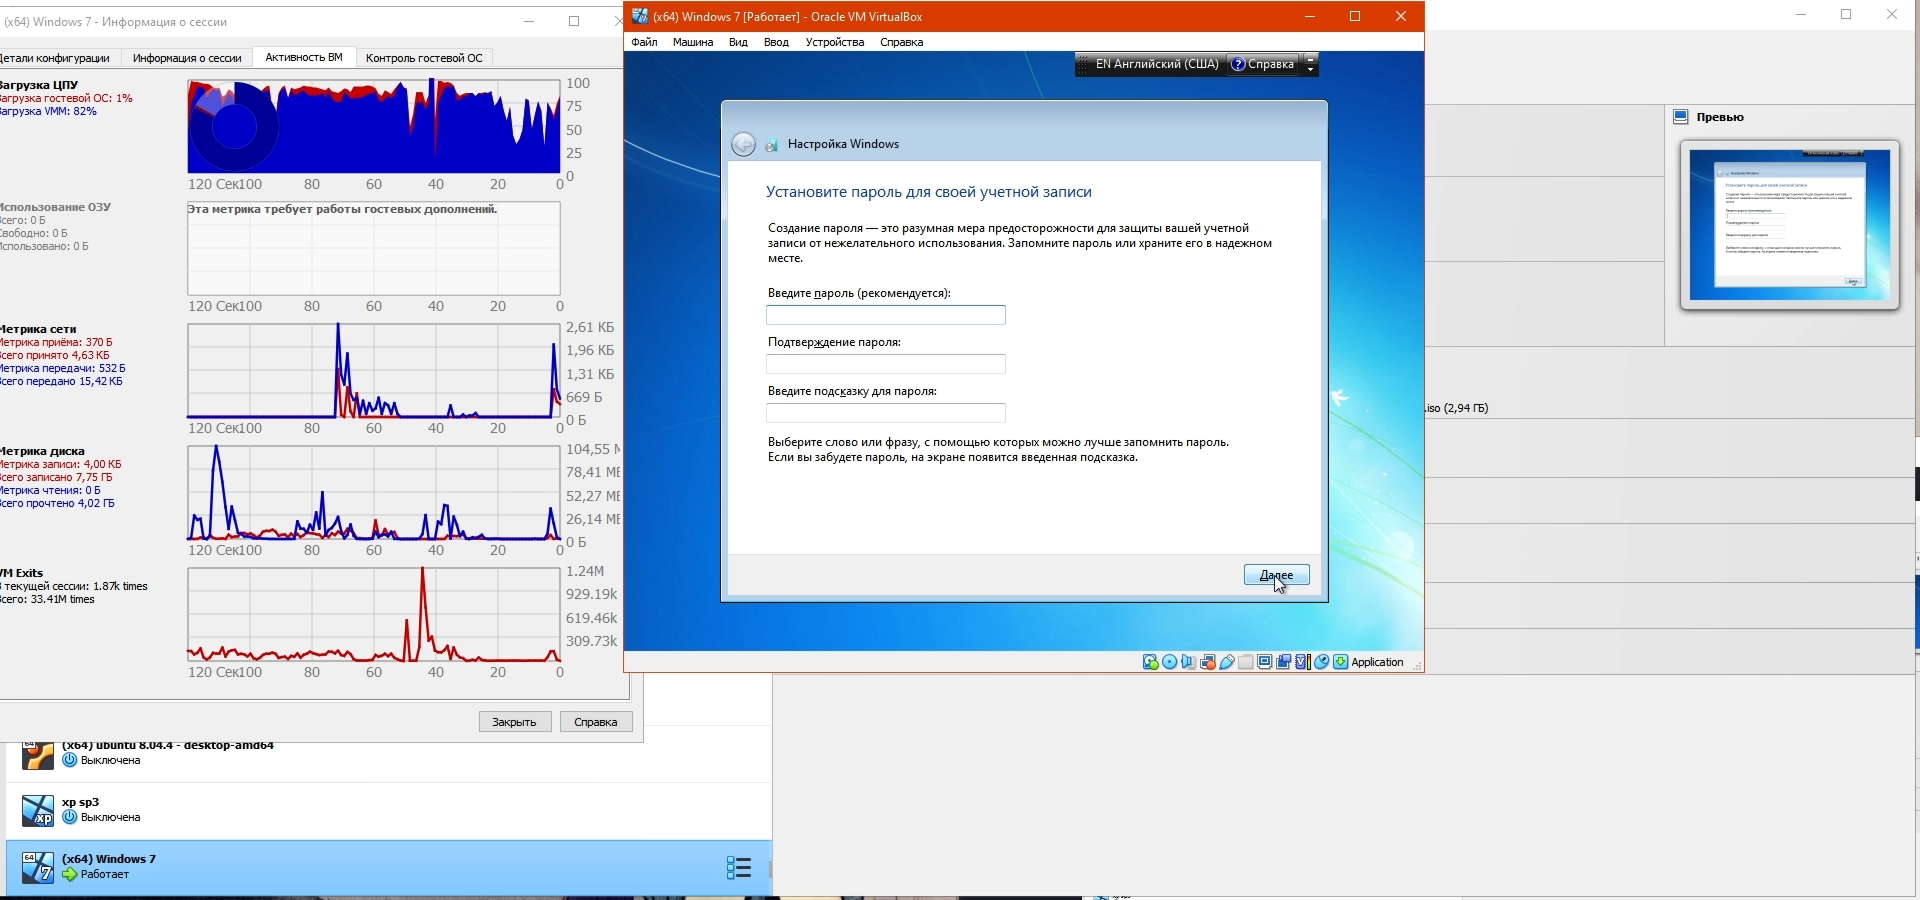Screen dimensions: 1920x900
Task: Click the green-arrow keyboard capture indicator
Action: click(x=1340, y=662)
